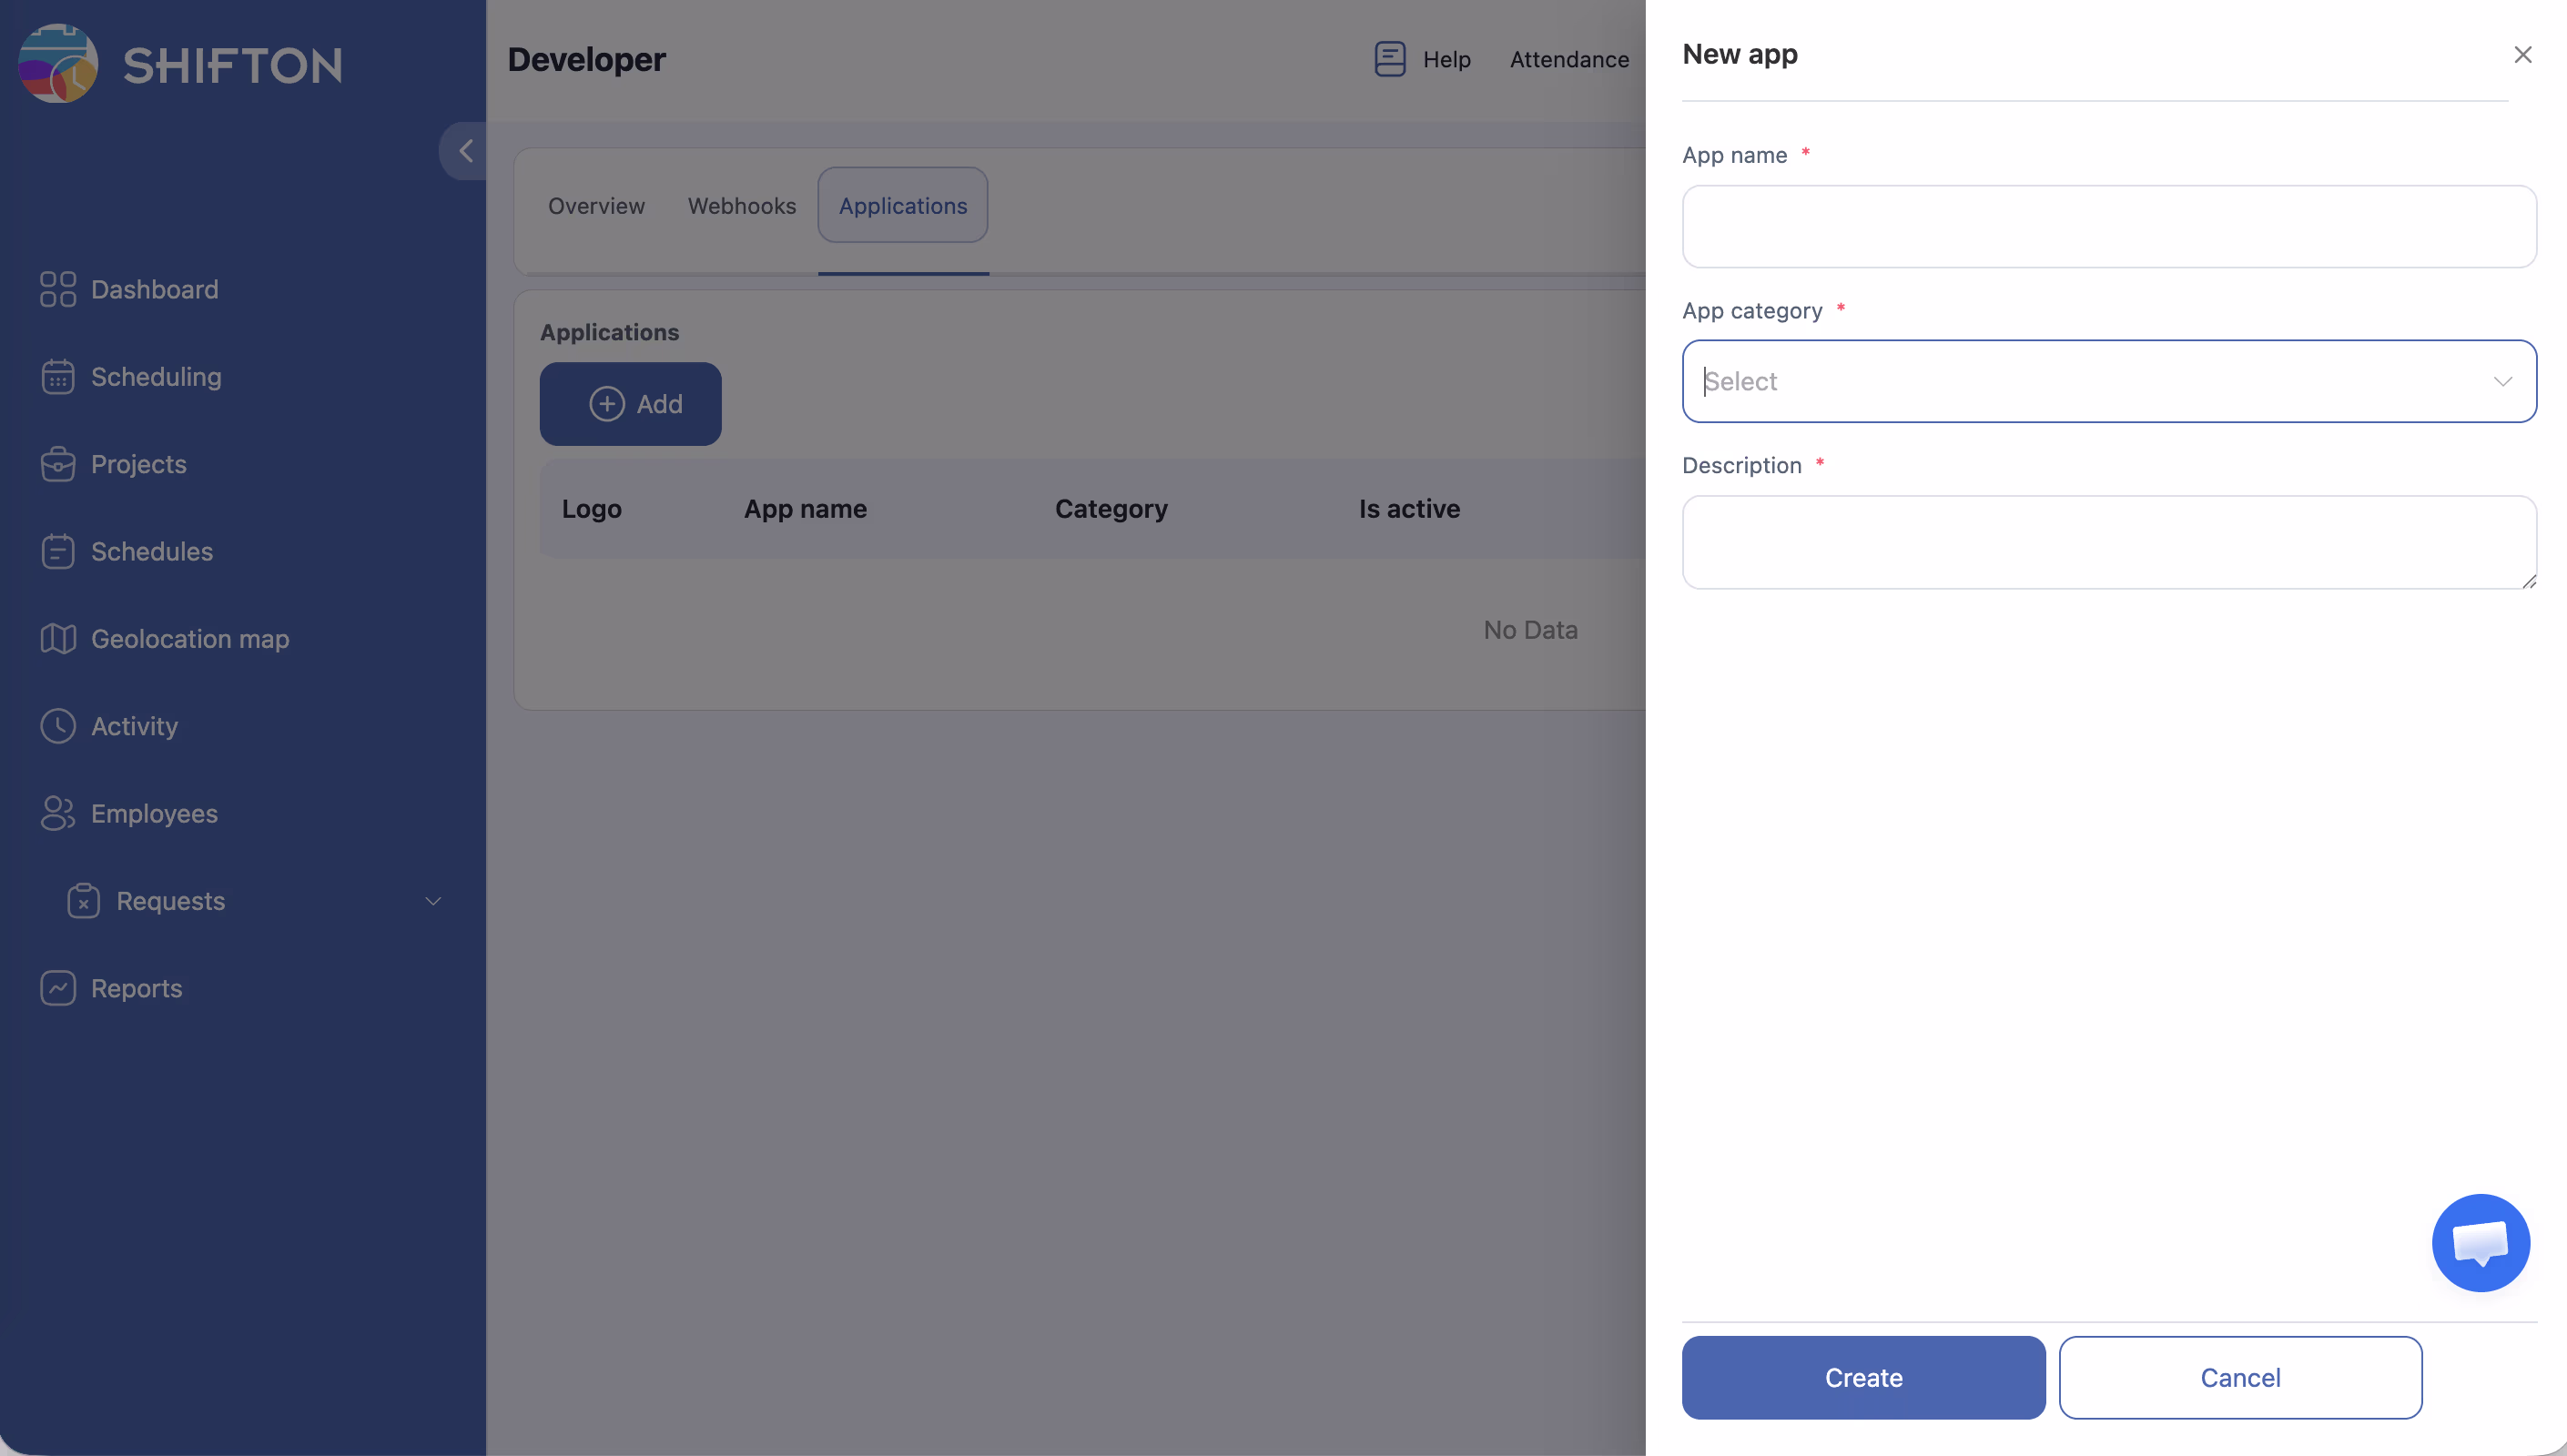The width and height of the screenshot is (2567, 1456).
Task: Click the Projects briefcase icon
Action: [58, 464]
